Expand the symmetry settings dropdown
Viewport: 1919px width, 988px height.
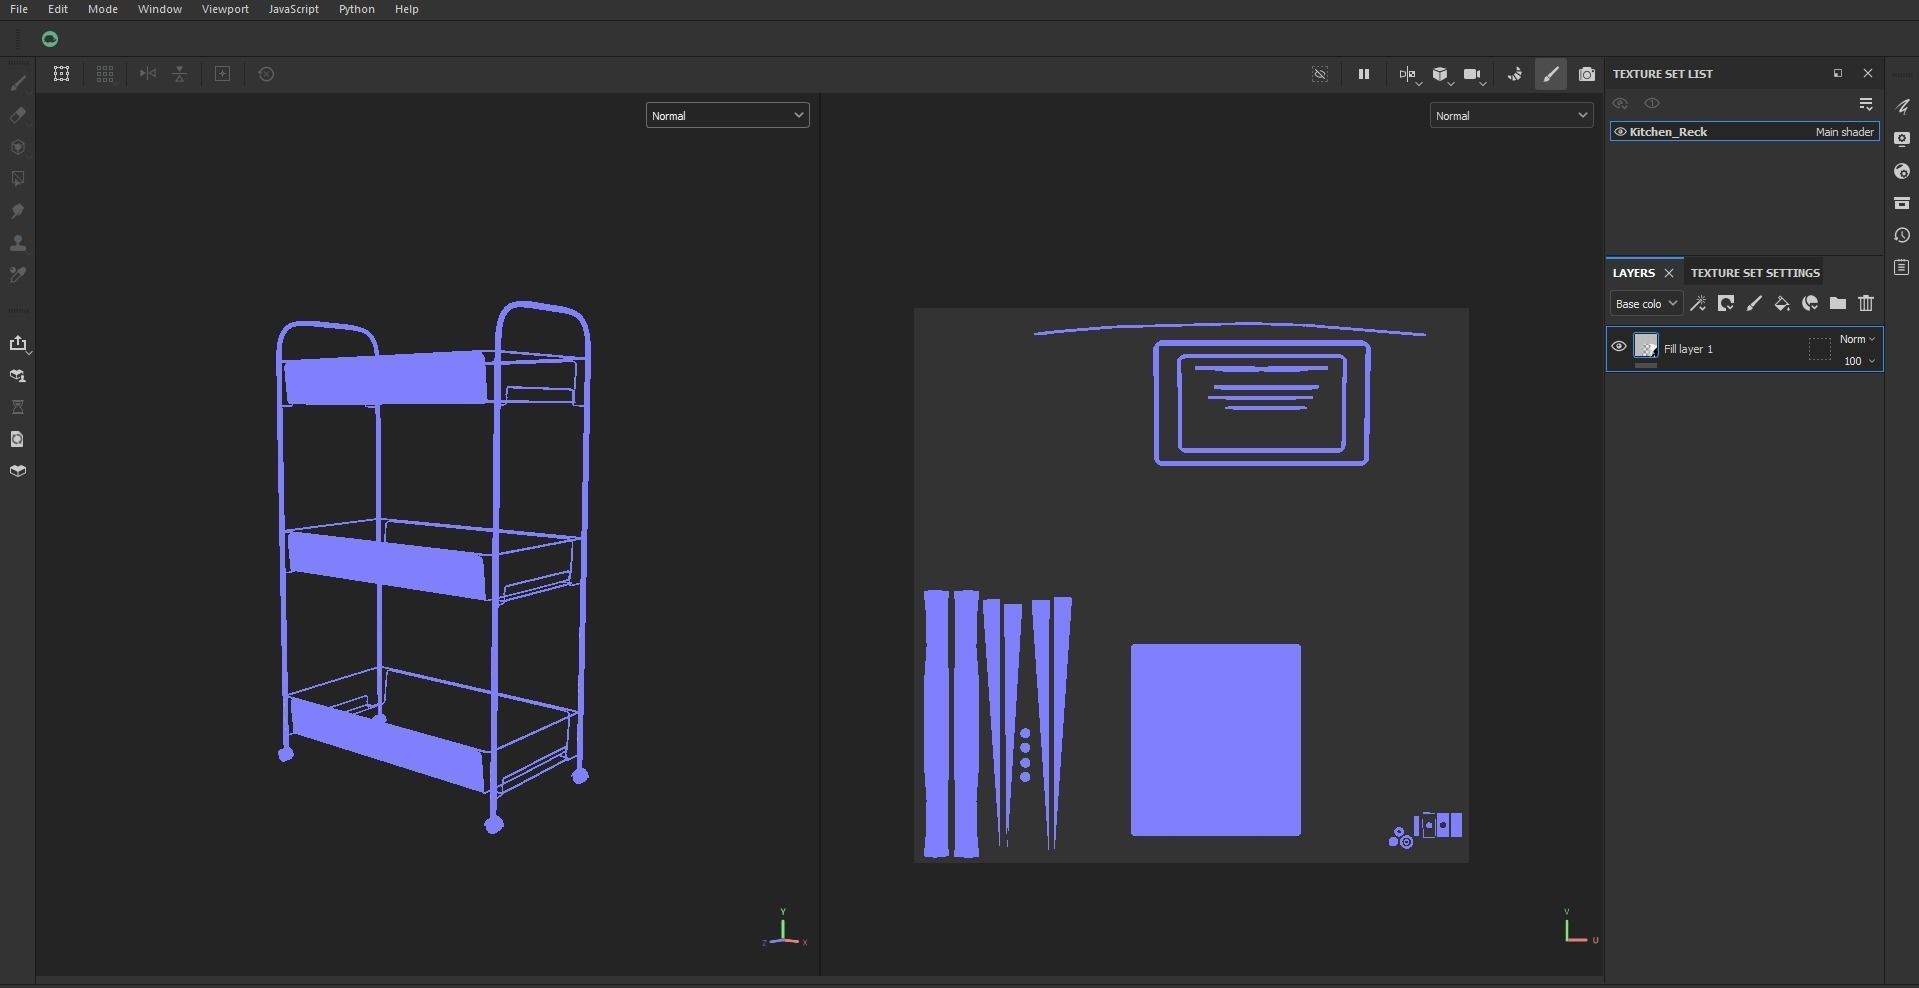pyautogui.click(x=1409, y=74)
